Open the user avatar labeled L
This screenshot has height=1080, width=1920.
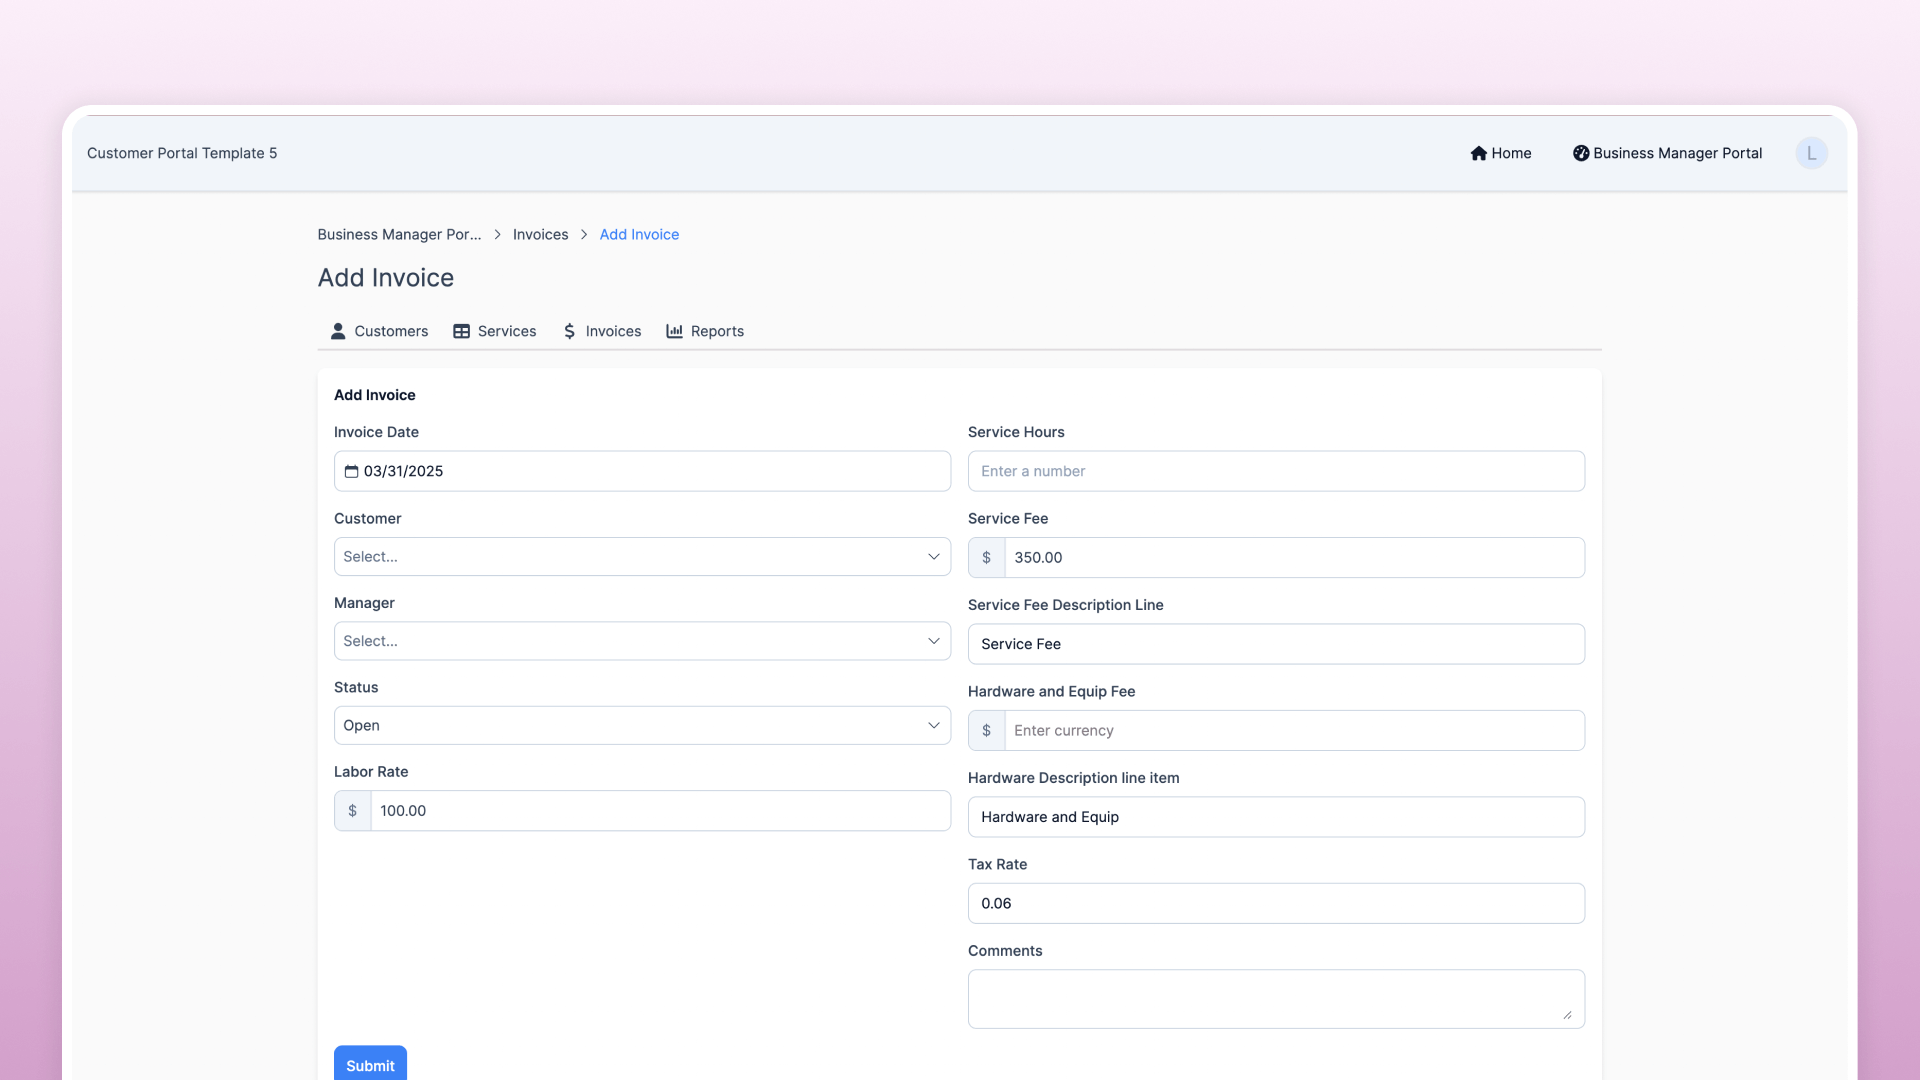(1811, 153)
